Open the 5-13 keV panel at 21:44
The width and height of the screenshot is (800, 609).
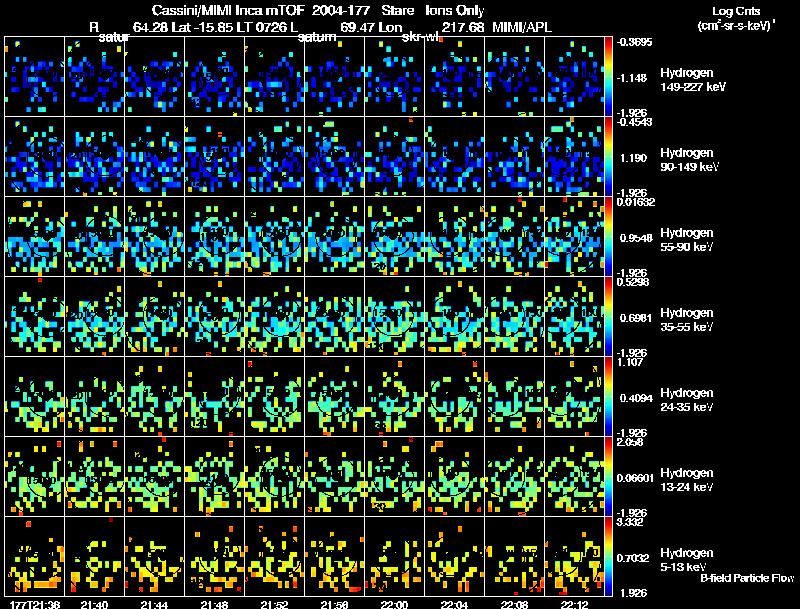tap(155, 556)
